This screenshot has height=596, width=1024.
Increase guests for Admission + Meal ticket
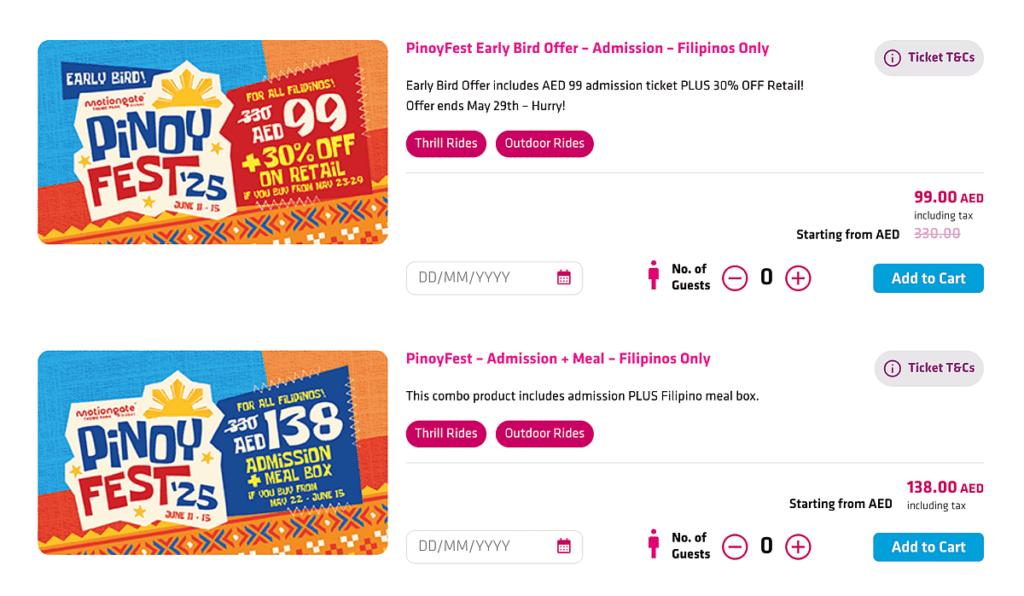pyautogui.click(x=798, y=546)
